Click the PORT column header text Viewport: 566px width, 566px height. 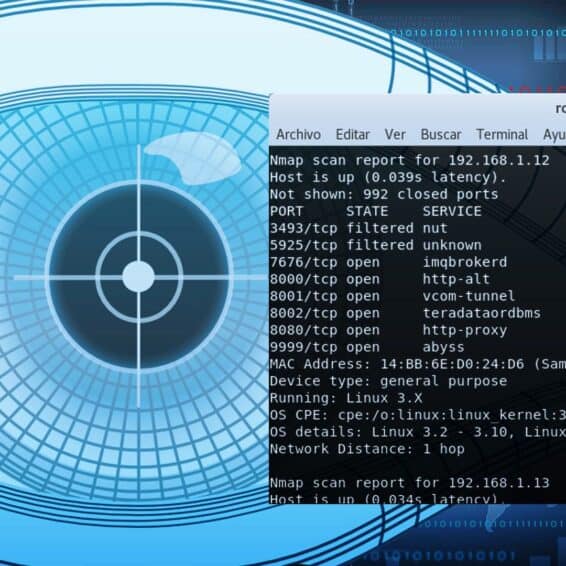286,211
